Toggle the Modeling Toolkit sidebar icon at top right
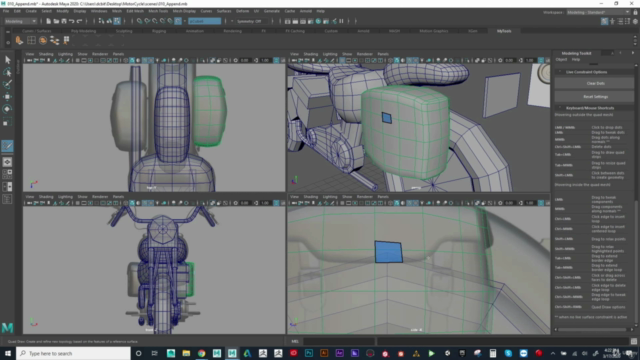 tap(604, 21)
